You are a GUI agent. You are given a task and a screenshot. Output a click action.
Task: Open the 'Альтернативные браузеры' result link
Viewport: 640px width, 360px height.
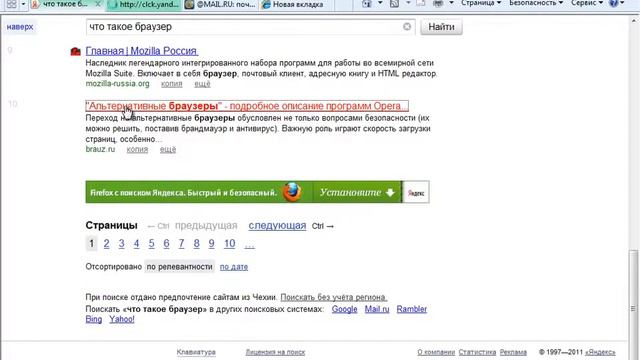click(247, 106)
